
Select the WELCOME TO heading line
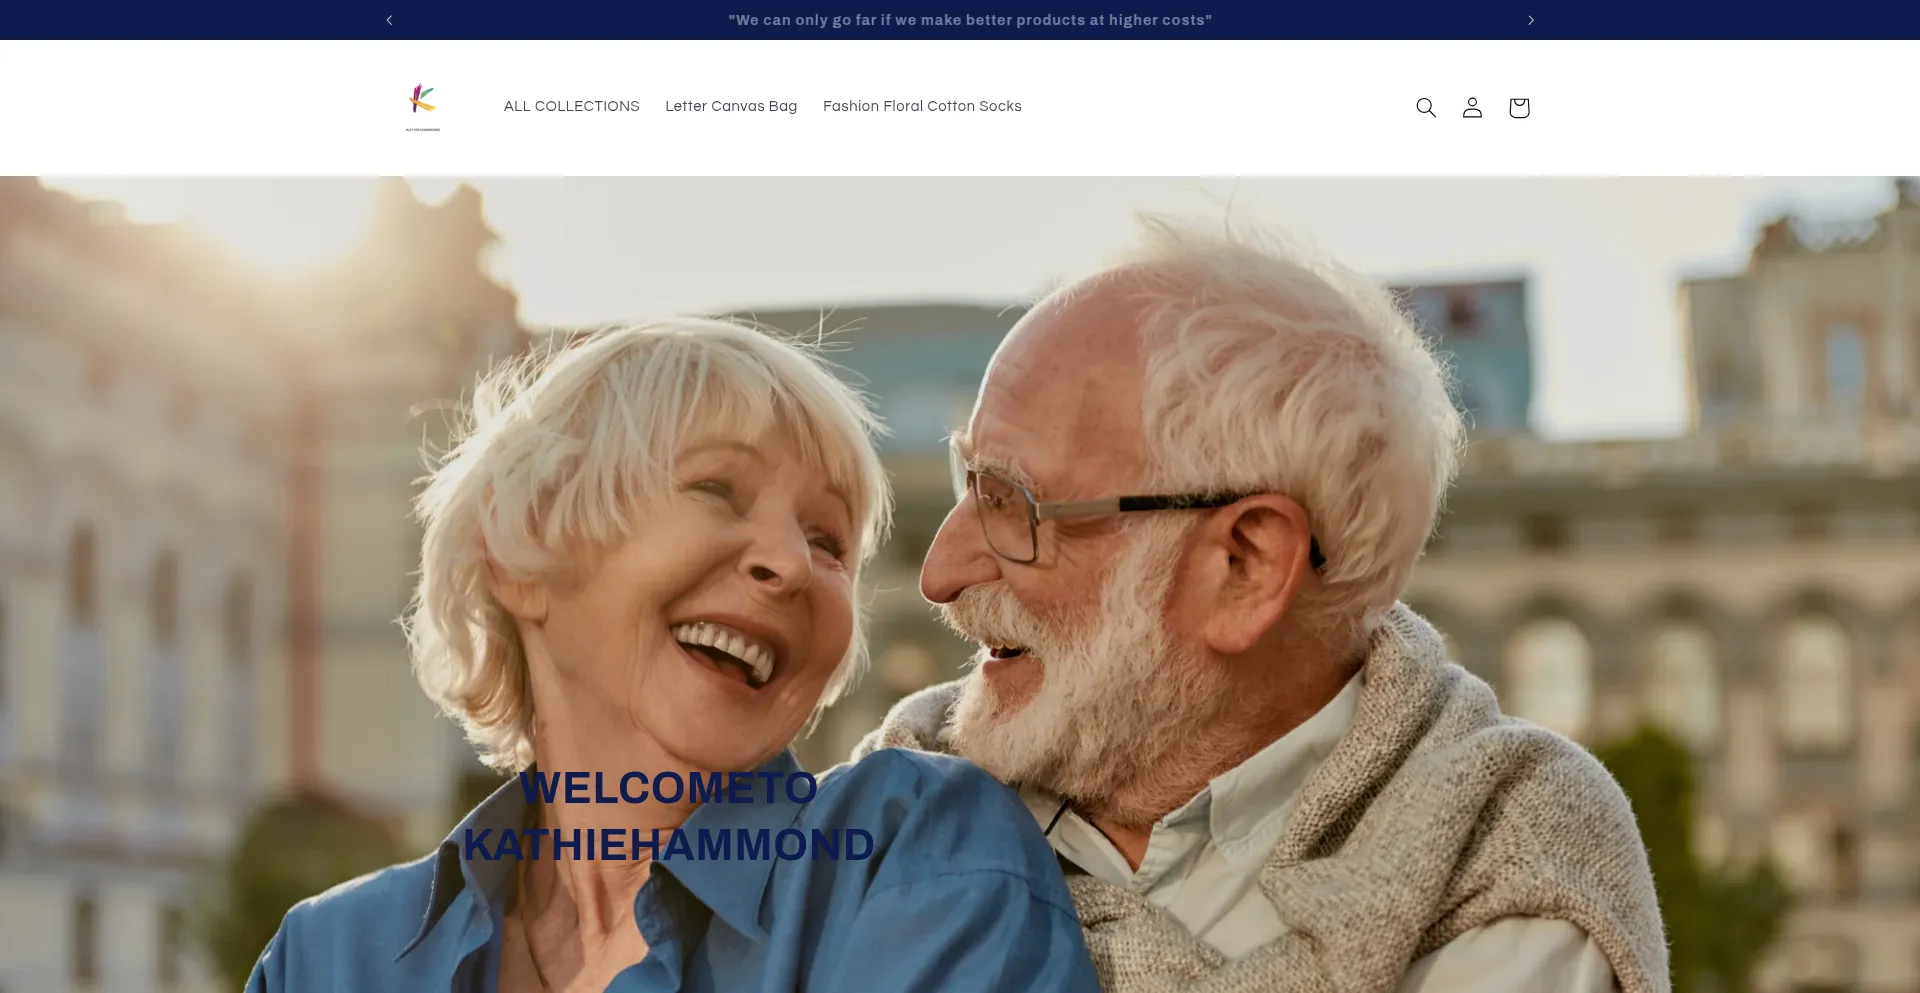[x=669, y=788]
